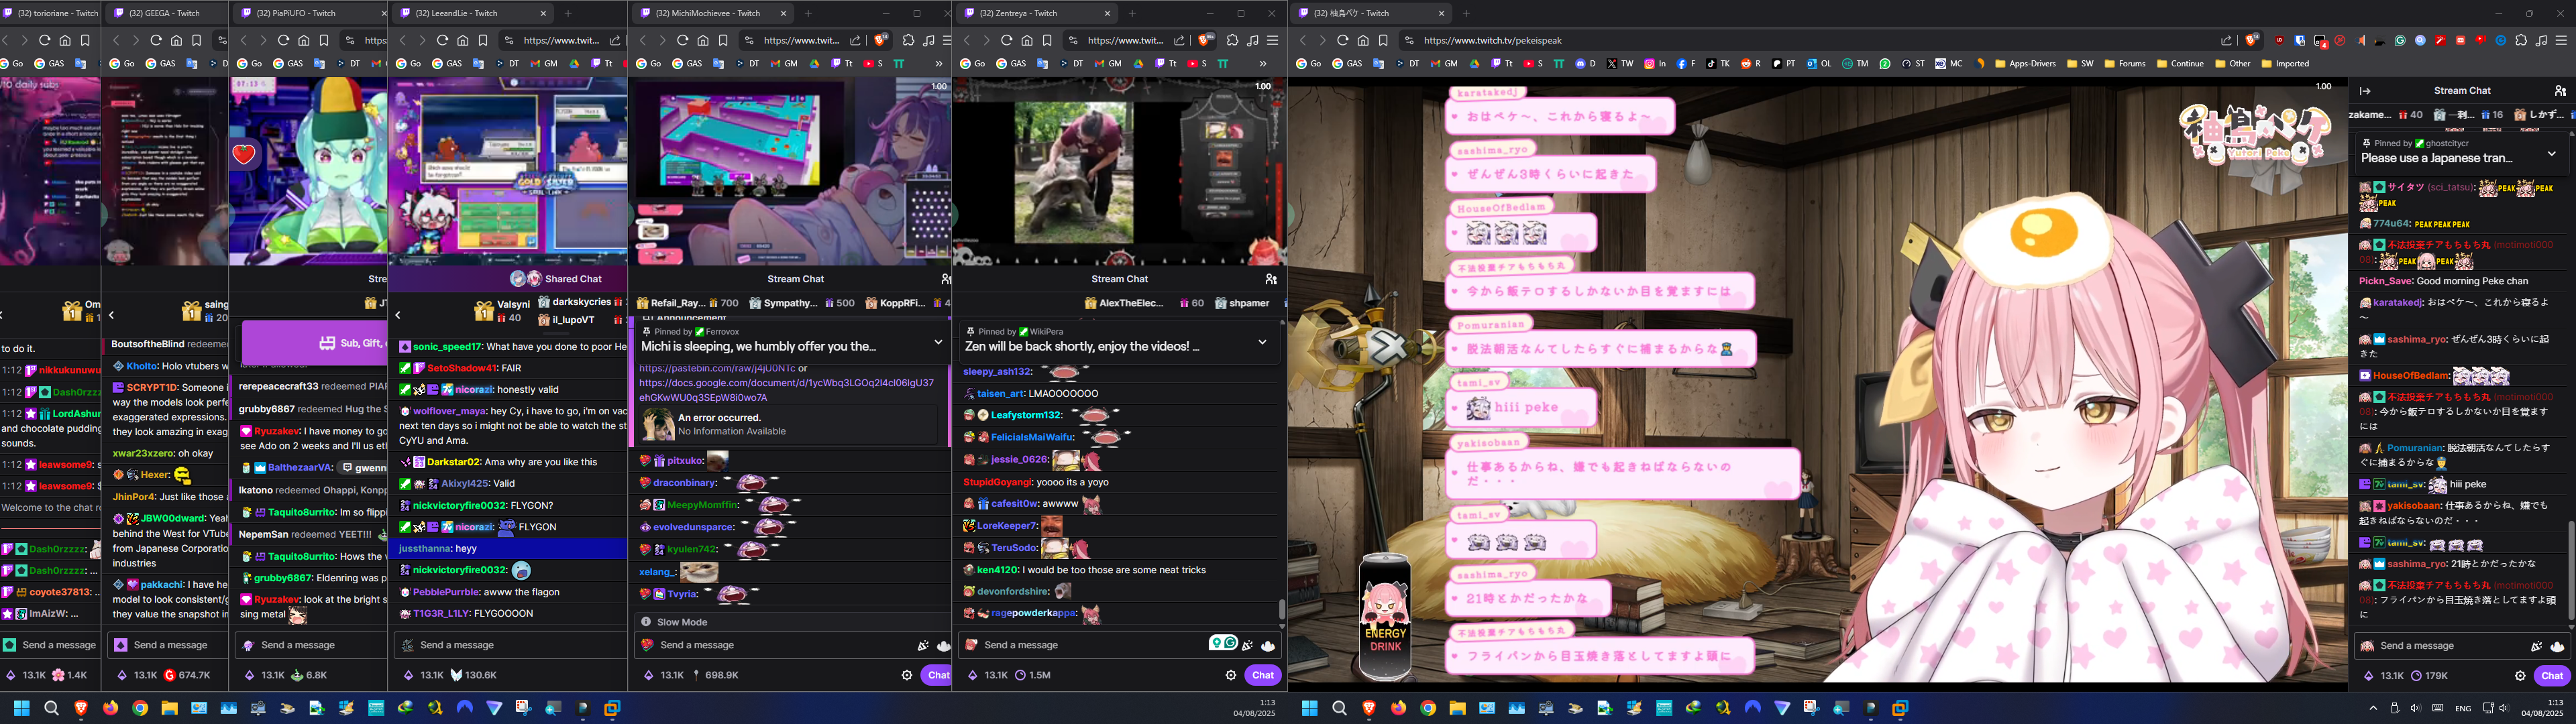Open the Gmail 'GM' bookmark in pekeispeak window

(x=1444, y=63)
